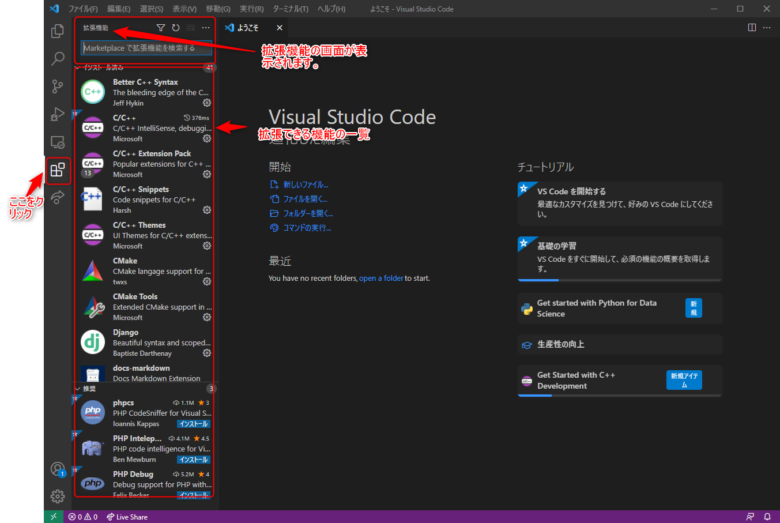
Task: Install PHP Intelephense extension
Action: point(194,460)
